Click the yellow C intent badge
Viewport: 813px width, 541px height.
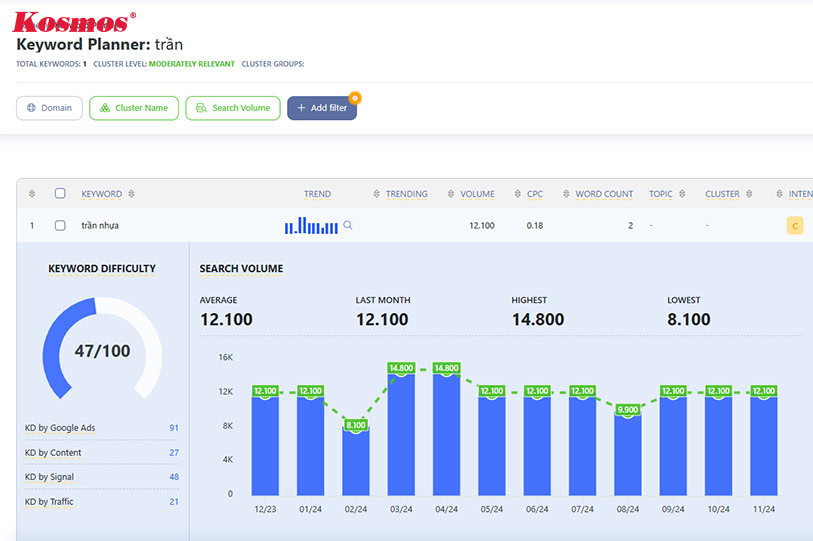tap(795, 226)
